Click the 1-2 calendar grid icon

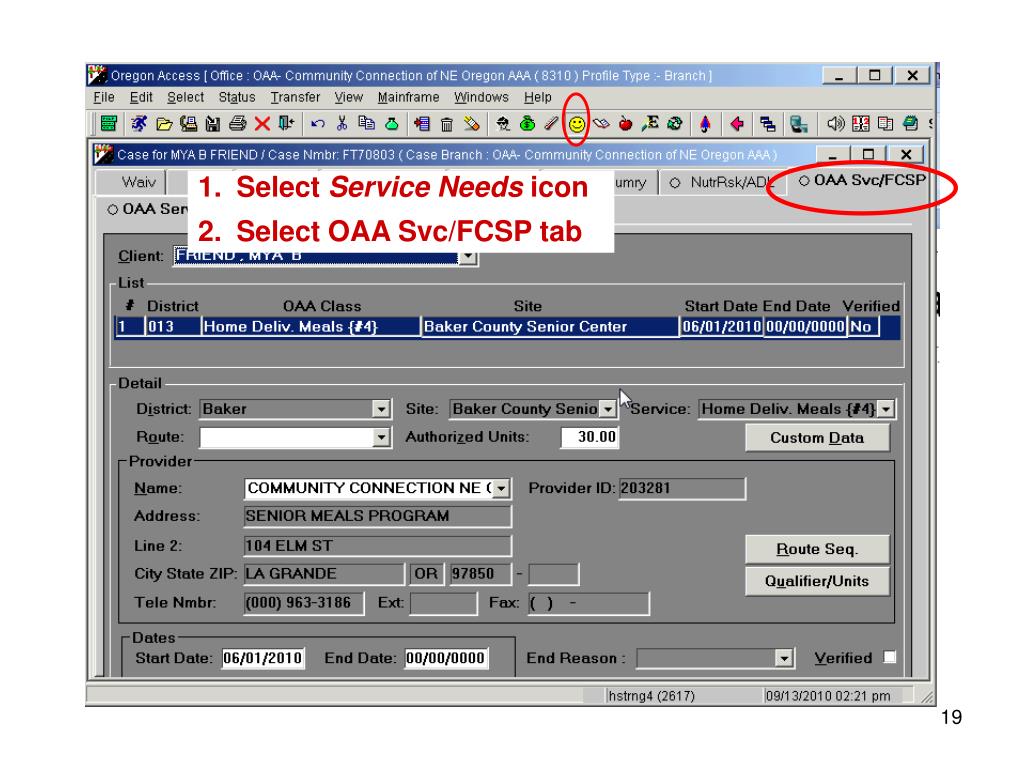861,123
